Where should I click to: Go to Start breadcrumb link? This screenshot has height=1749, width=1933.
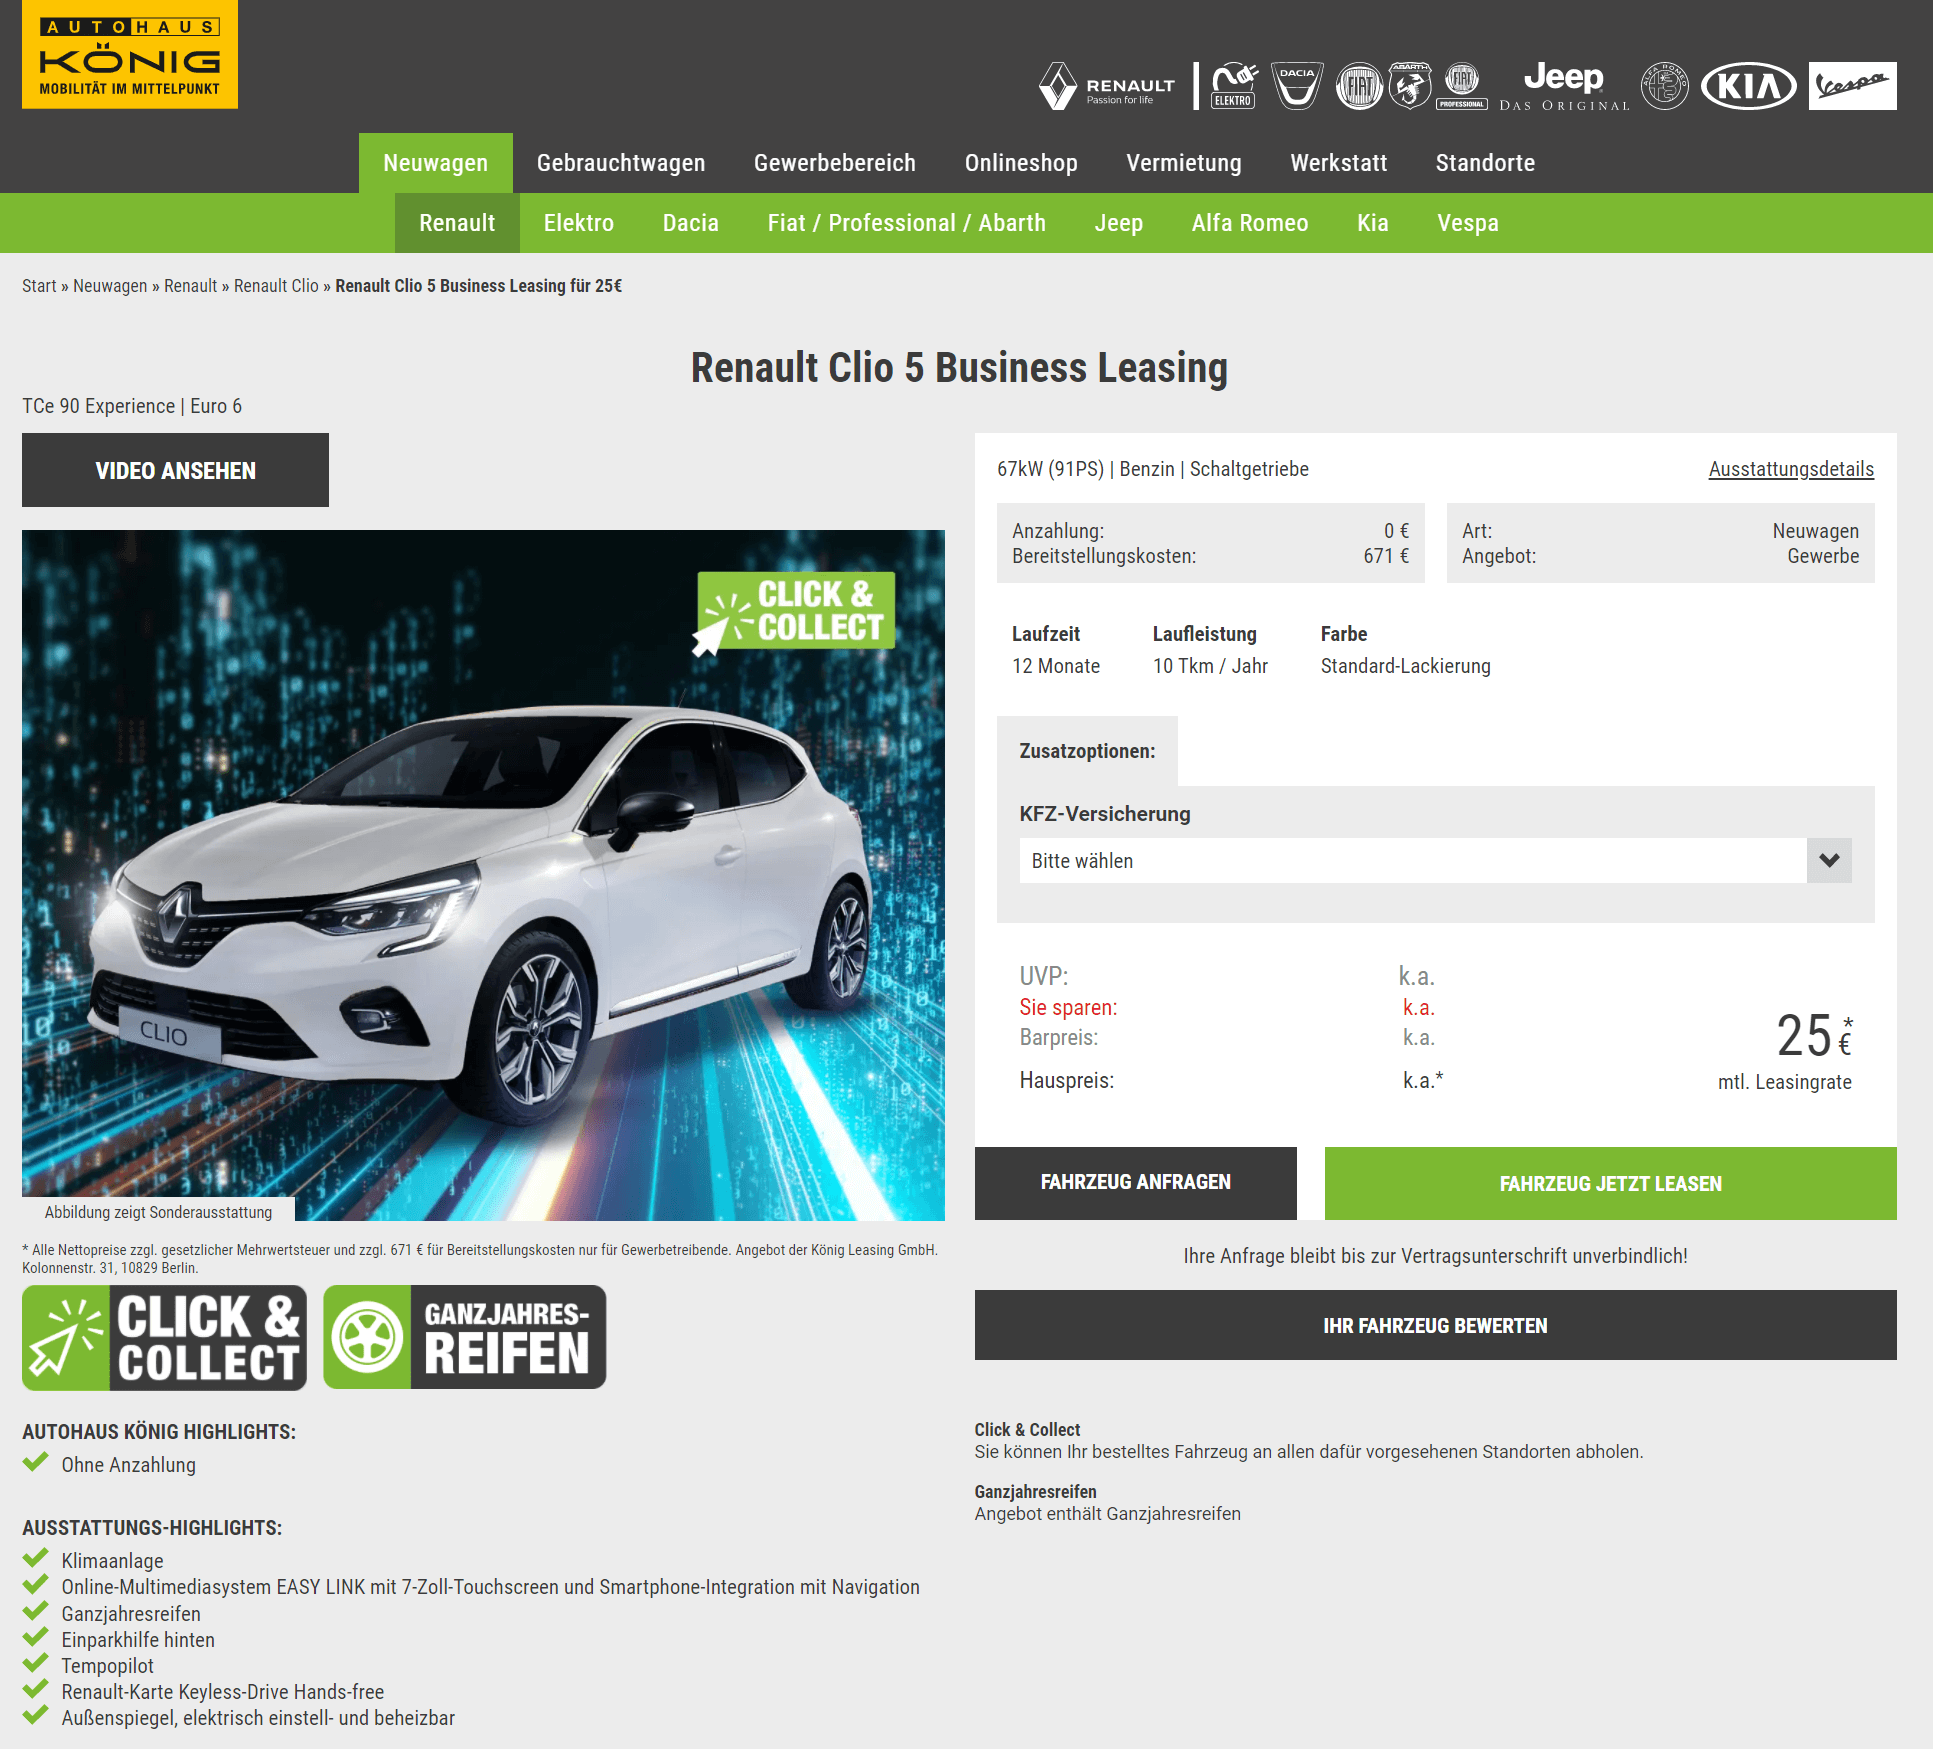pos(39,286)
